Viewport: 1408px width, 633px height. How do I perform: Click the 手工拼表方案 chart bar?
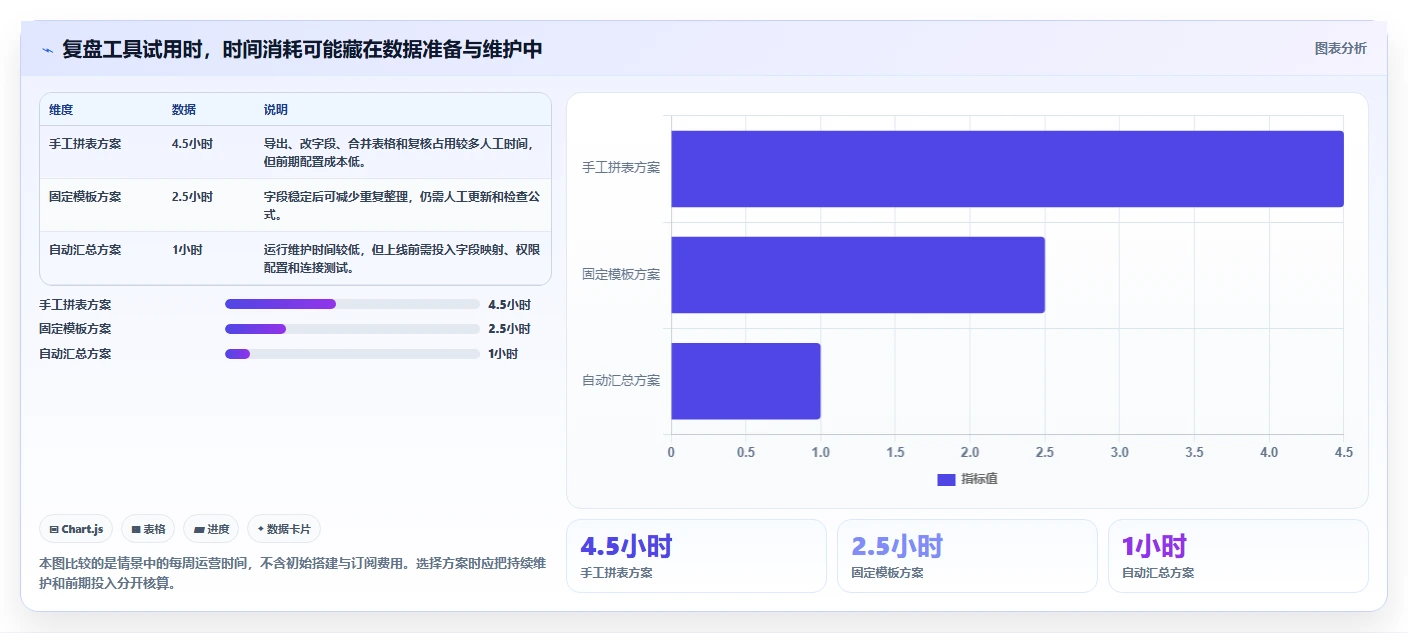click(x=1007, y=168)
